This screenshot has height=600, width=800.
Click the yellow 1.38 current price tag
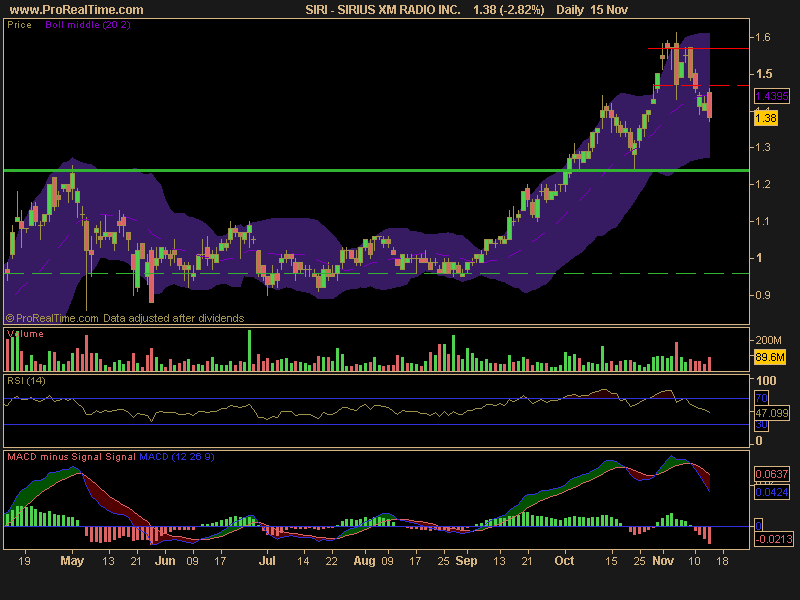point(765,118)
